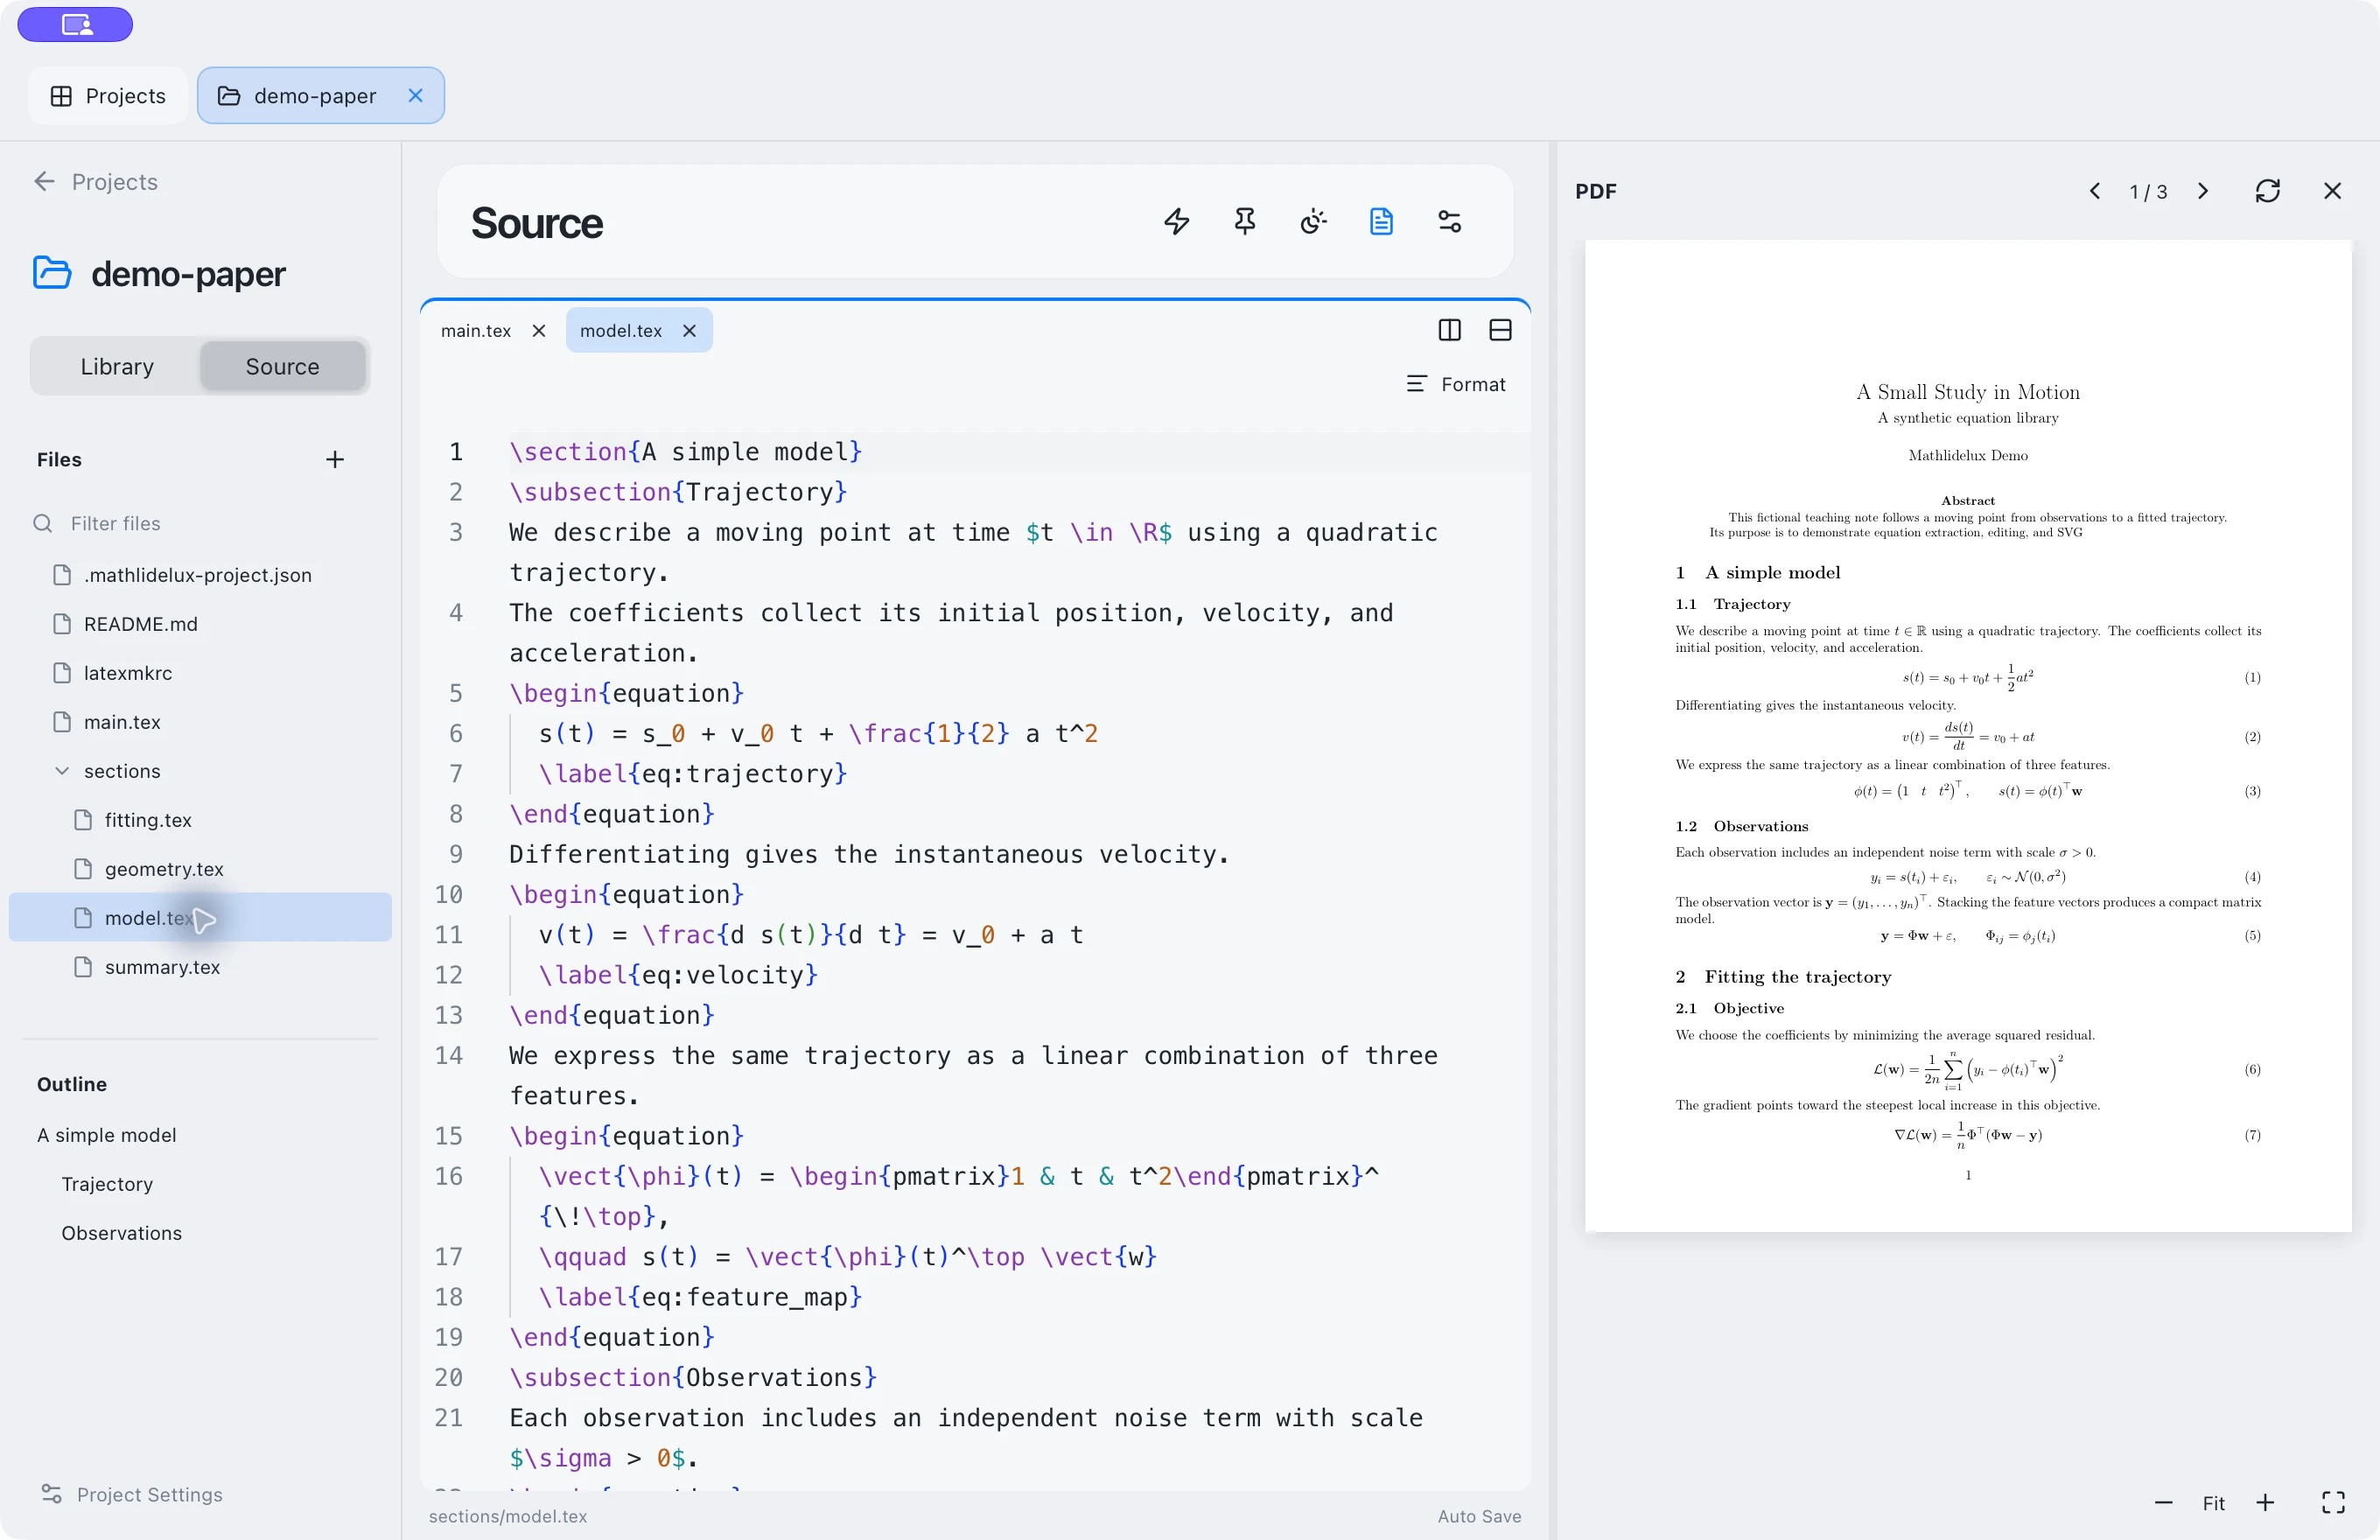
Task: Go to the previous PDF page
Action: coord(2095,191)
